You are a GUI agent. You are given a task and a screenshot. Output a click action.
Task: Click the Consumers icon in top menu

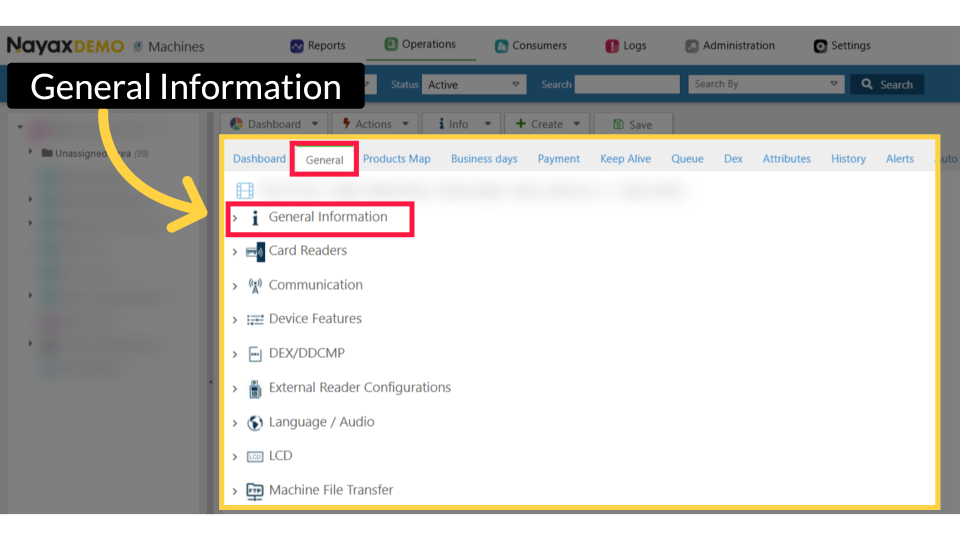coord(501,46)
